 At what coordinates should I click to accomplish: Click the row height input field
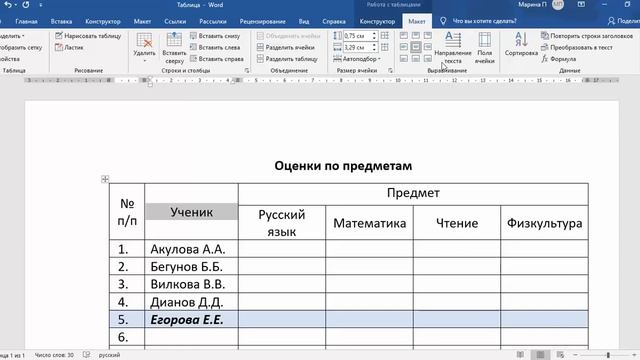tap(357, 36)
